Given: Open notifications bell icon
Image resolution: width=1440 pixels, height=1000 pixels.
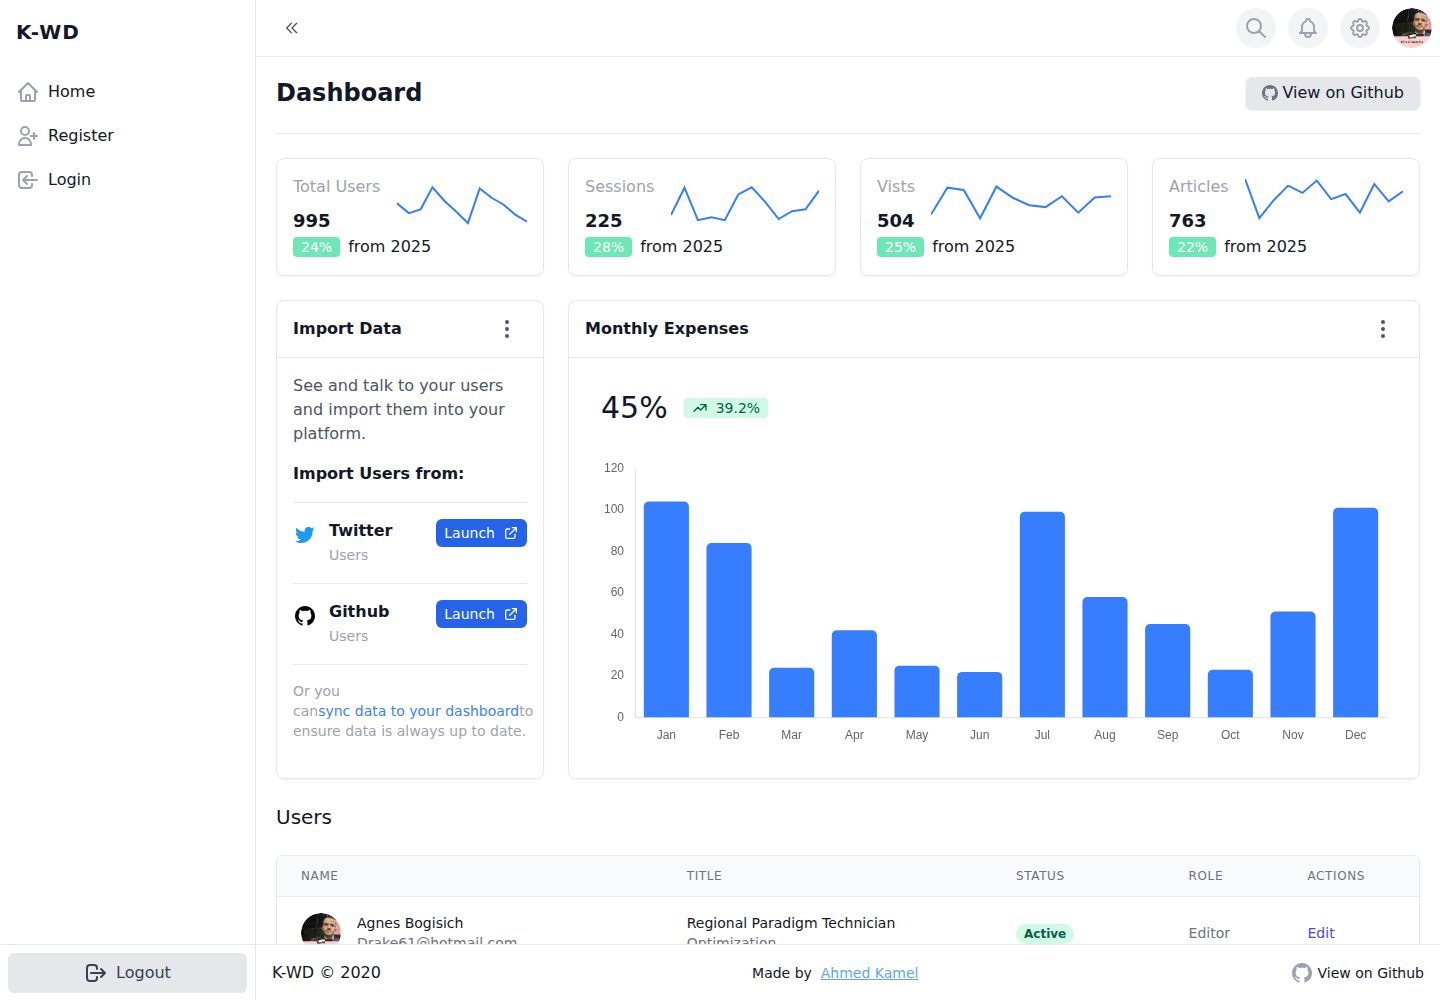Looking at the screenshot, I should pos(1308,28).
